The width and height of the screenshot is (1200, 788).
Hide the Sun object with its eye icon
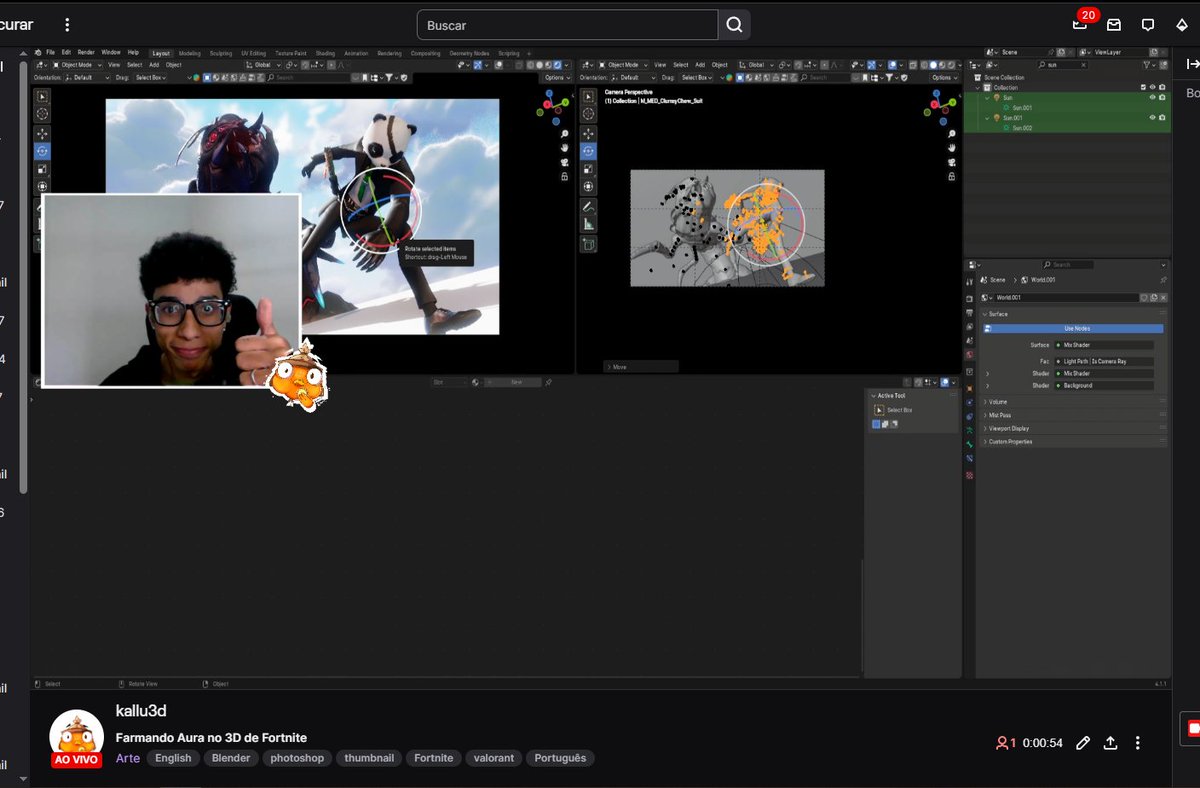click(1153, 97)
